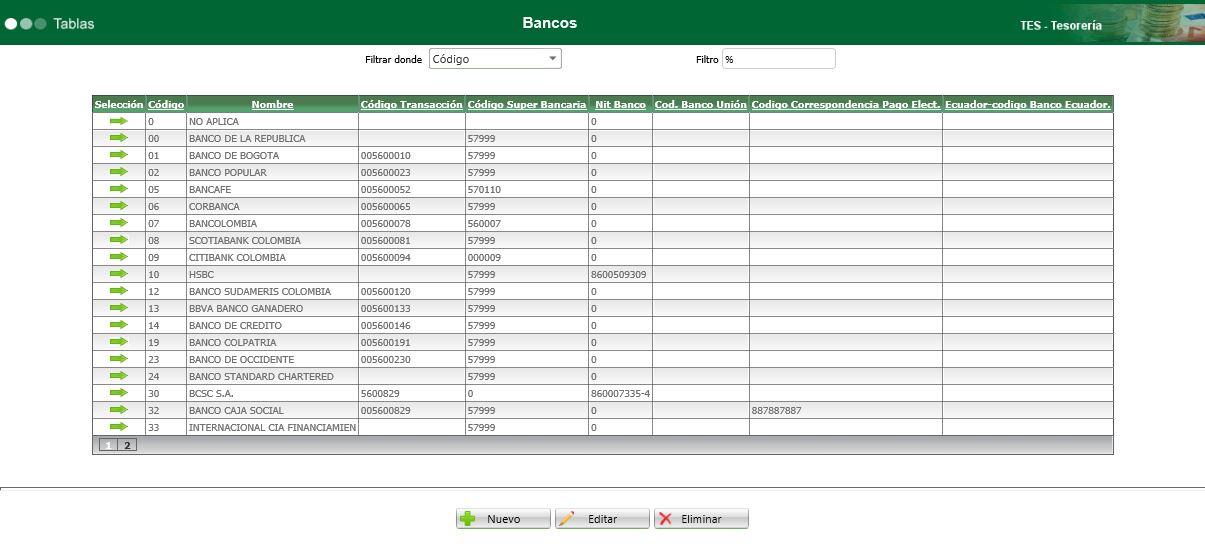This screenshot has height=556, width=1205.
Task: Click cell text BANCOLOMBIA
Action: tap(223, 224)
